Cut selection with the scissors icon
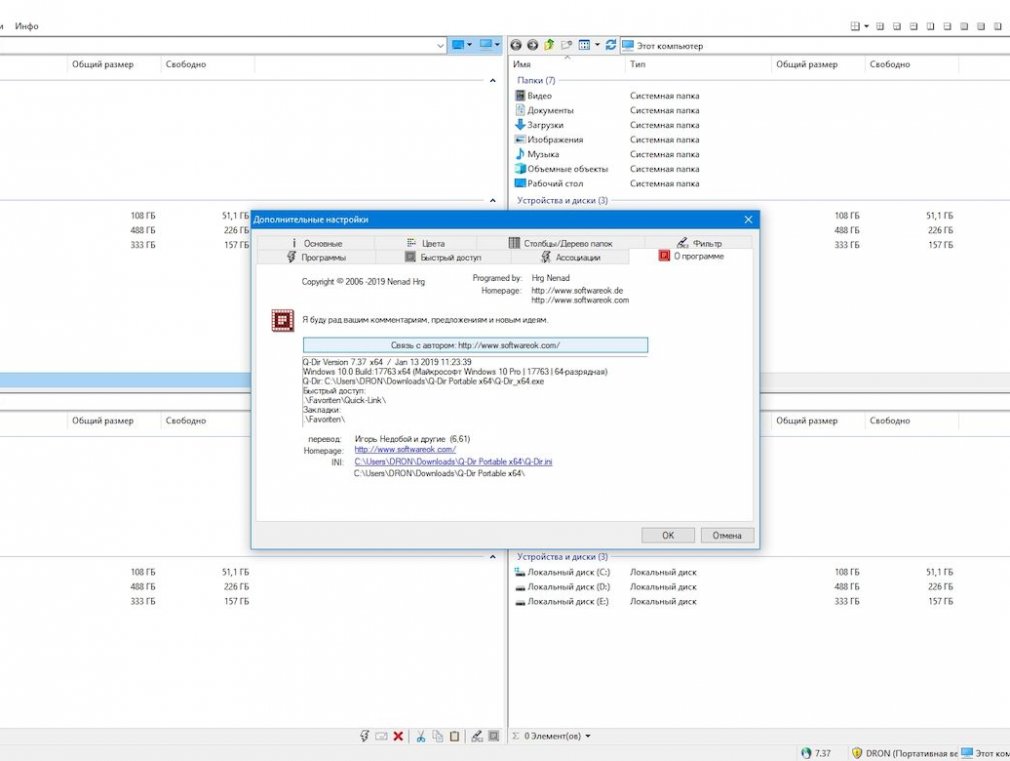The height and width of the screenshot is (761, 1010). coord(421,736)
